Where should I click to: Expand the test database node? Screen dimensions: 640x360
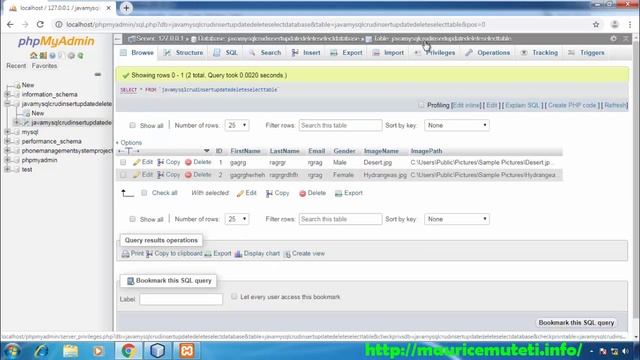[x=7, y=169]
